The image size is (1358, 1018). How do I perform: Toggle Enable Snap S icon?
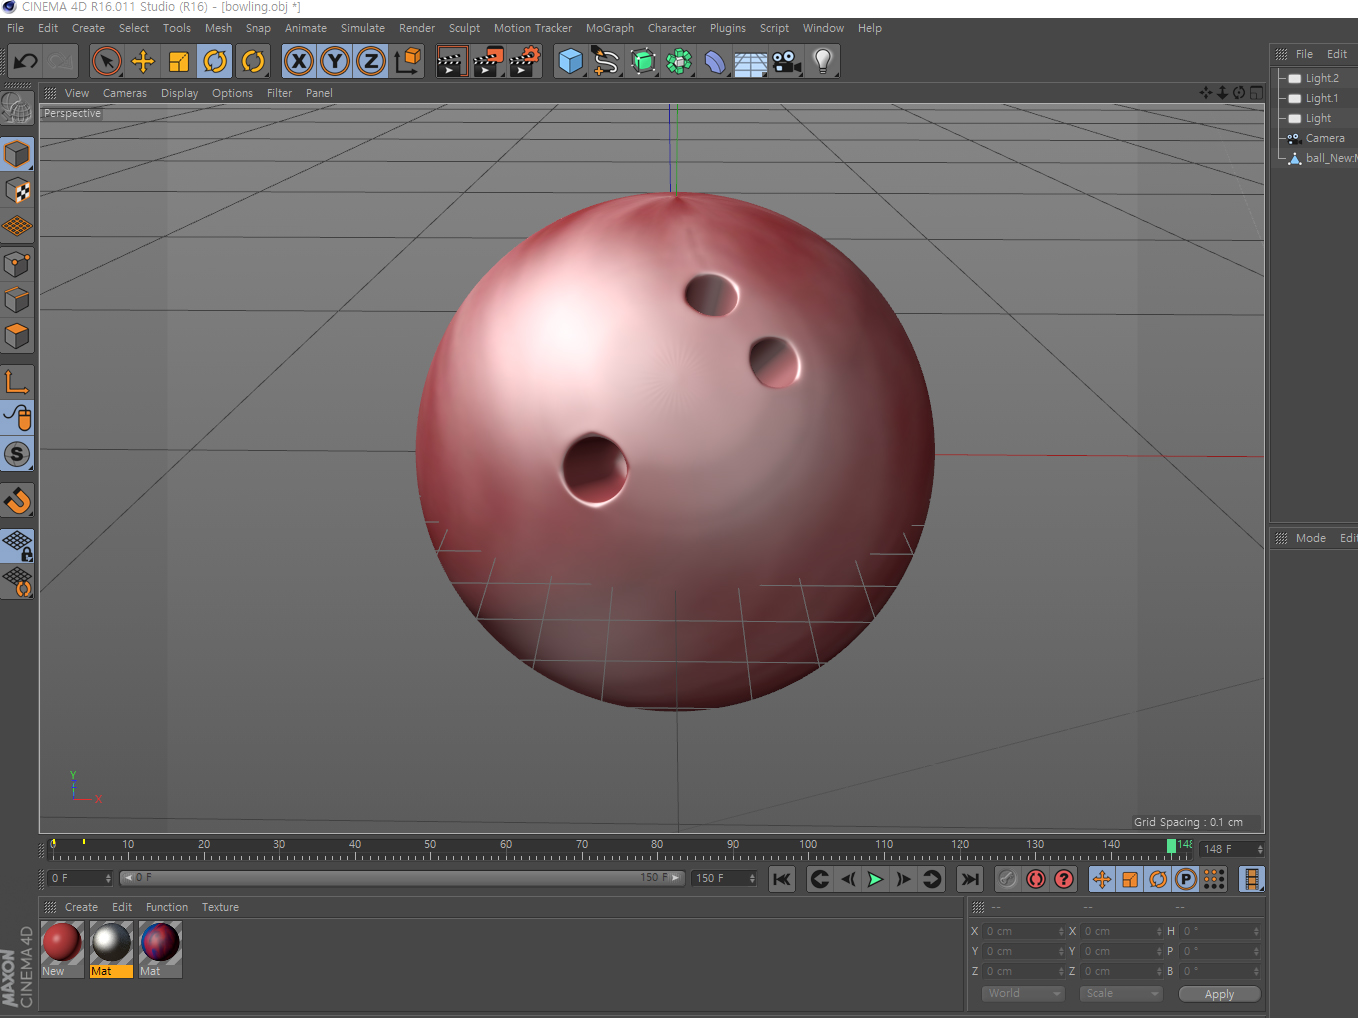point(17,454)
